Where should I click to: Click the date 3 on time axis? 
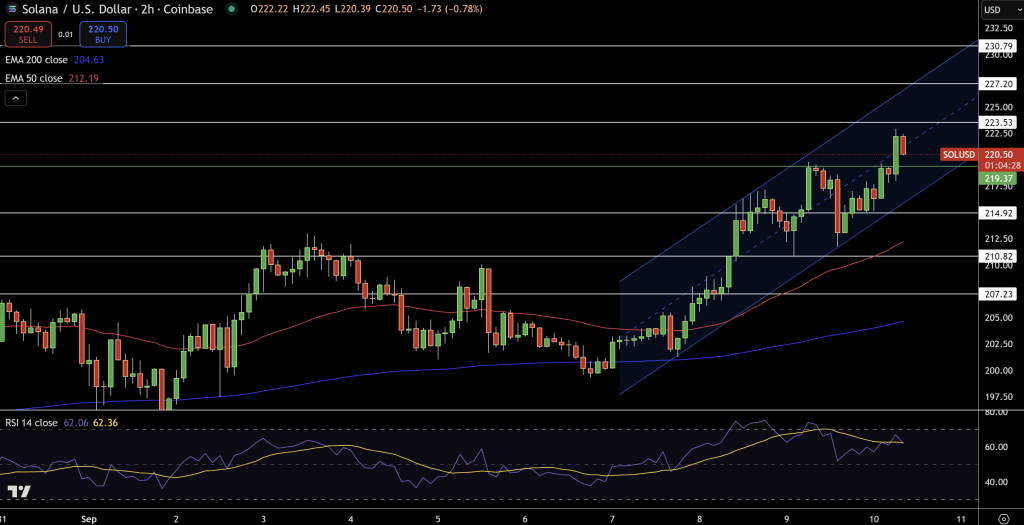(263, 518)
